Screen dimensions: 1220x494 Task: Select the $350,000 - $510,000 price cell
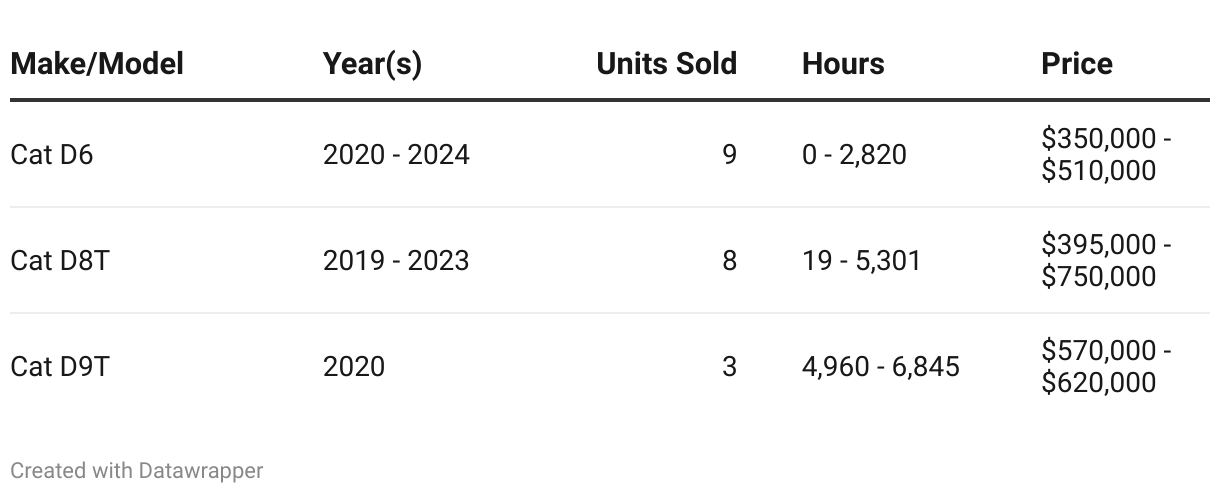[x=1106, y=155]
